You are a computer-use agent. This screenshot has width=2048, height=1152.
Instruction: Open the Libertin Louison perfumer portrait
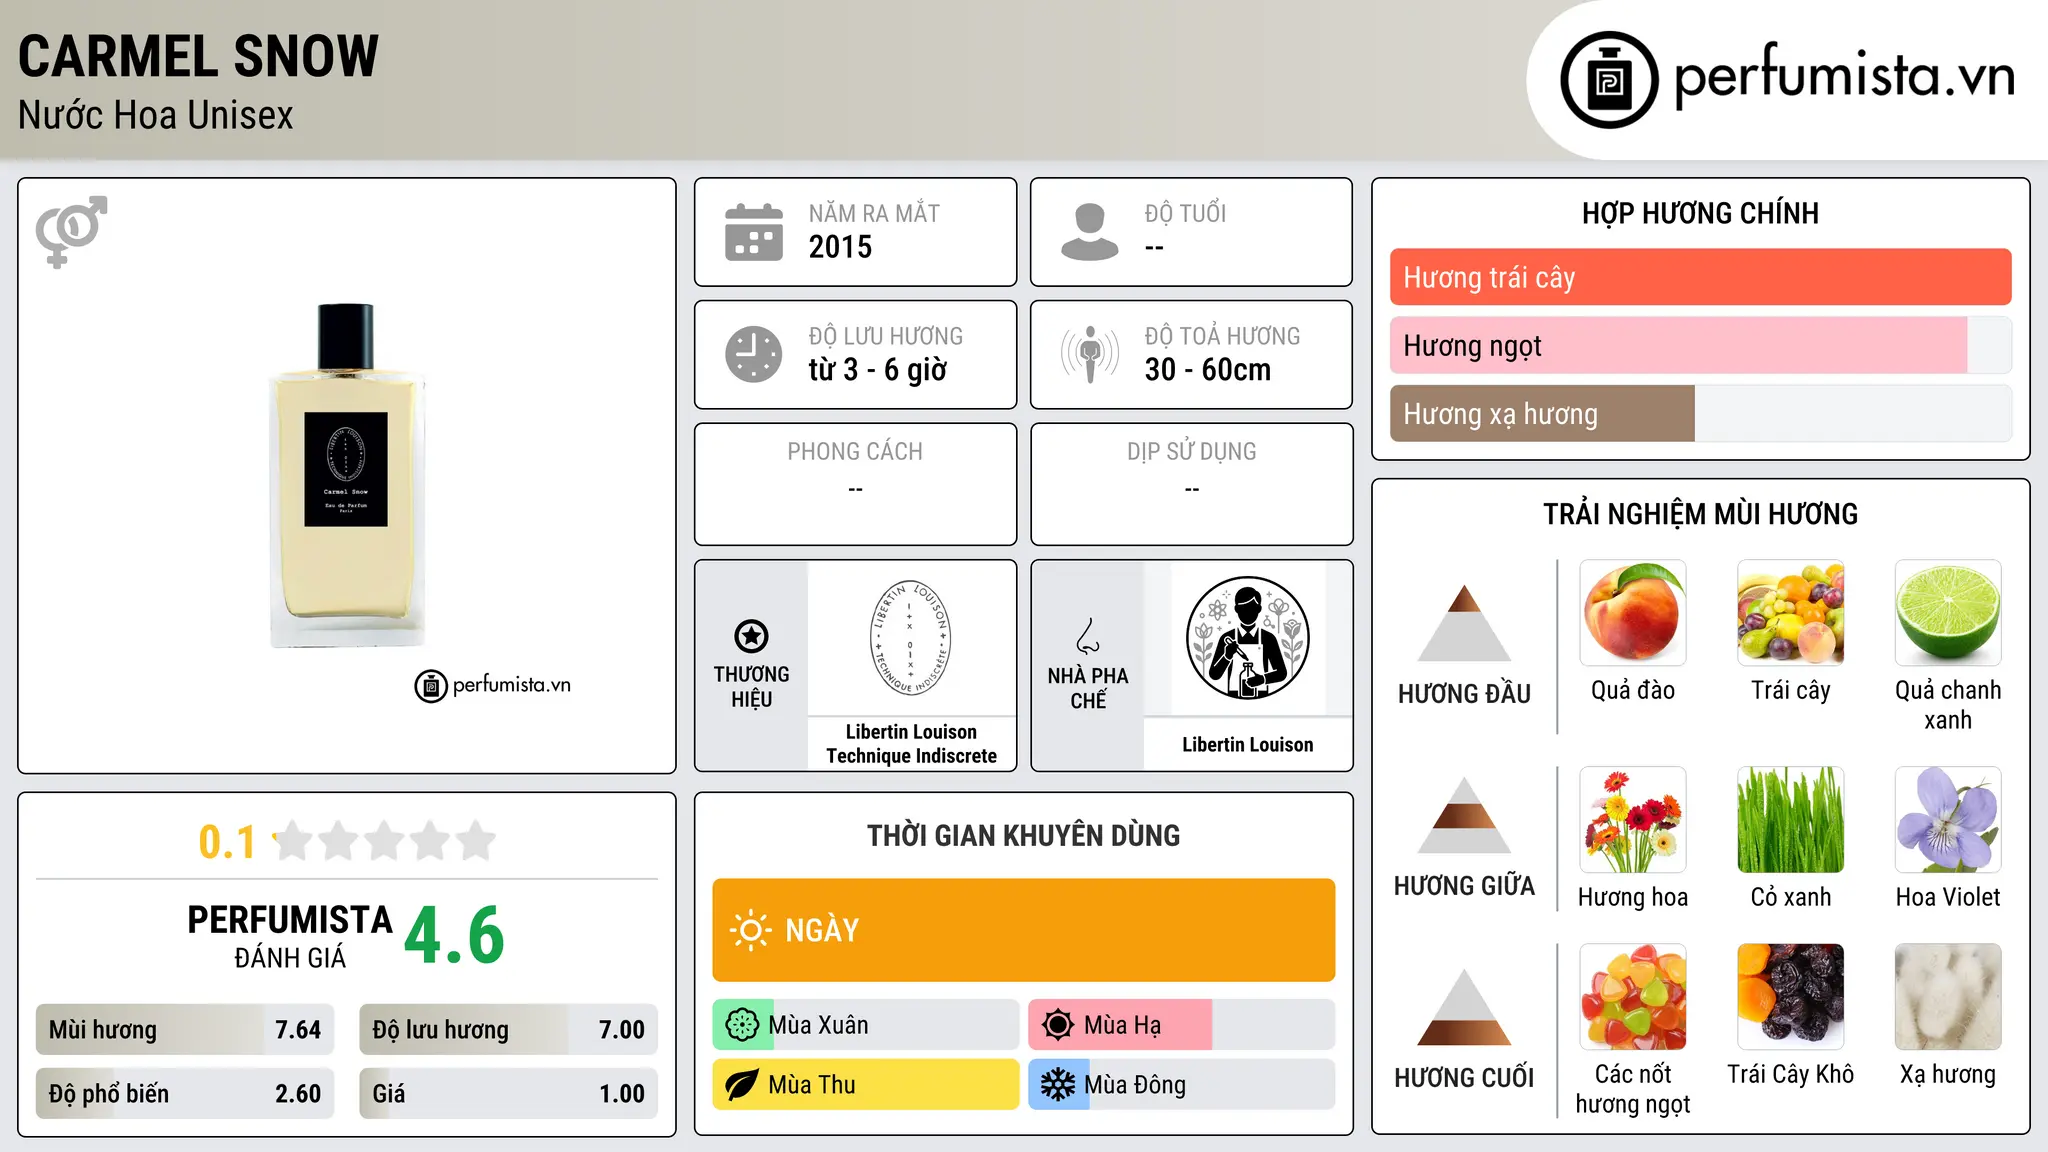(x=1248, y=638)
